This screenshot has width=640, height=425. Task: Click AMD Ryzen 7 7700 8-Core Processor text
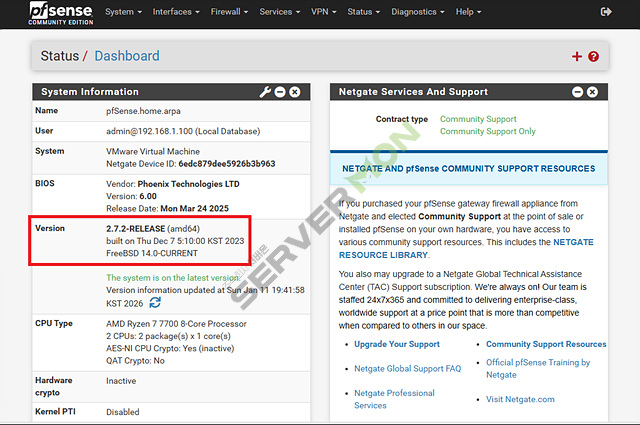tap(176, 324)
